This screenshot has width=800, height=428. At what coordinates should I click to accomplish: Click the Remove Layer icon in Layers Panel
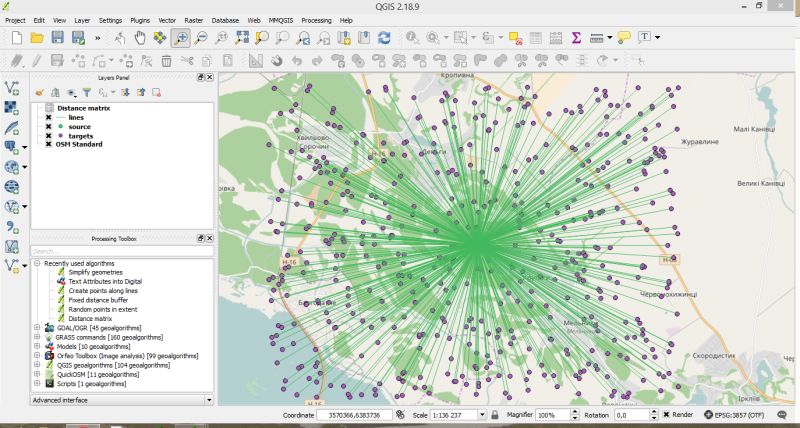[156, 92]
